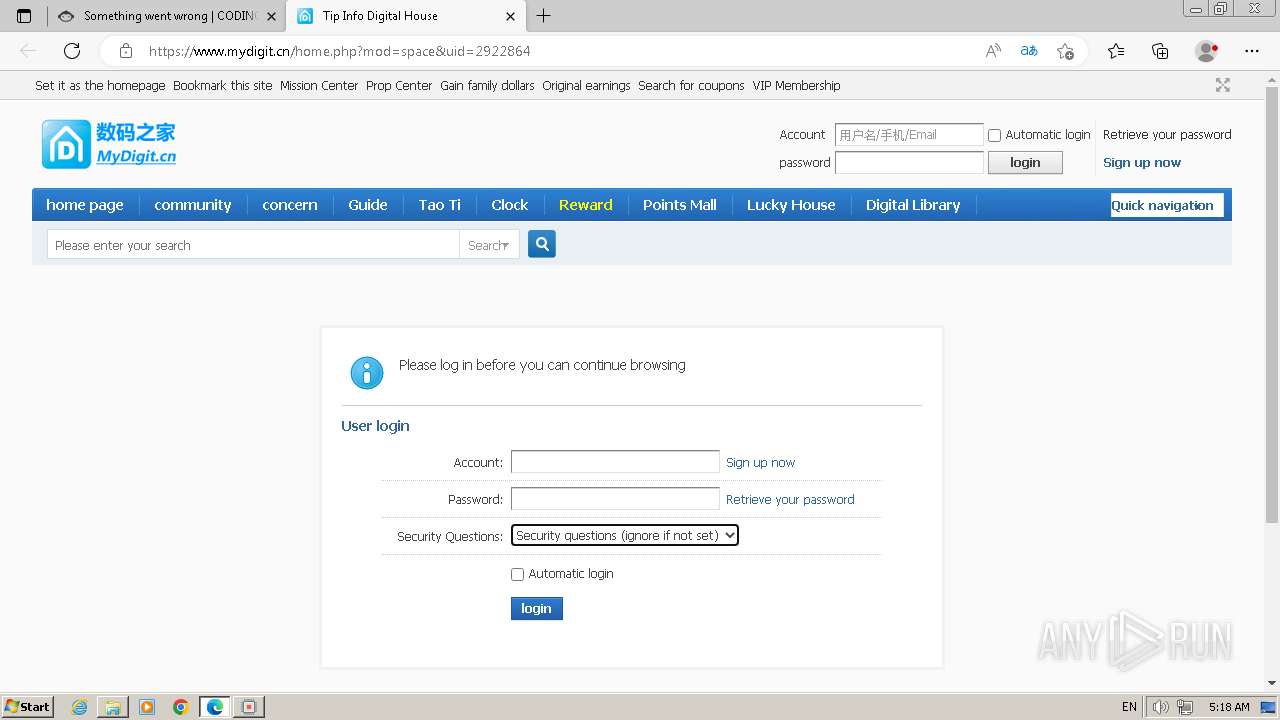
Task: Click the volume speaker tray icon
Action: pos(1160,707)
